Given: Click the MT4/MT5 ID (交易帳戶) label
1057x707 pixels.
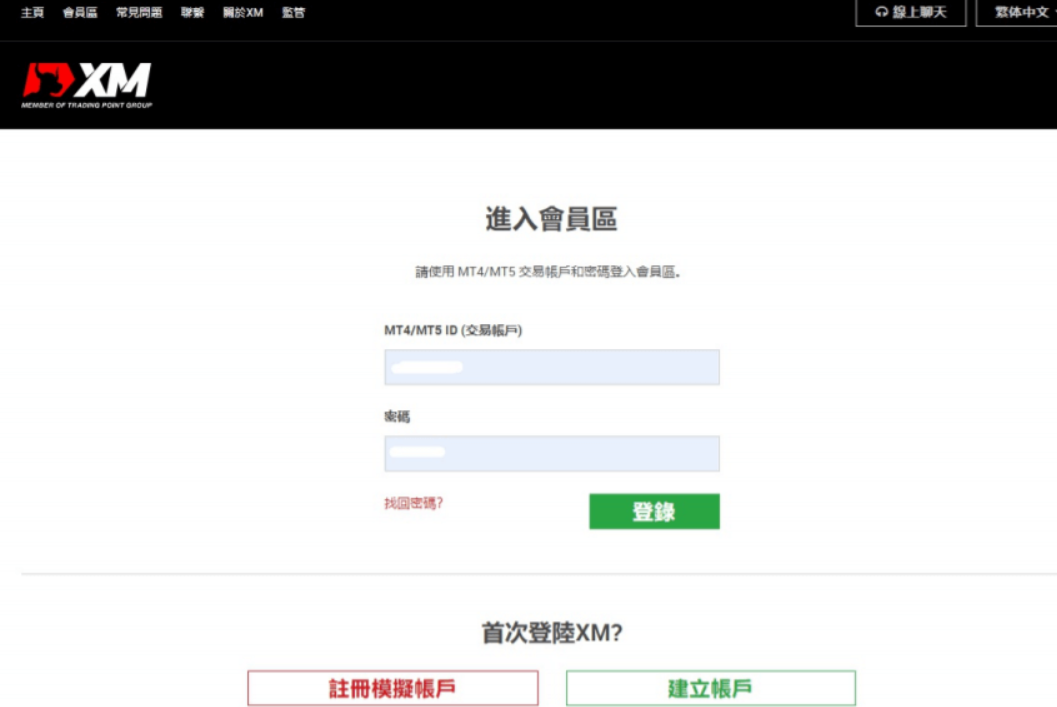Looking at the screenshot, I should pos(453,330).
